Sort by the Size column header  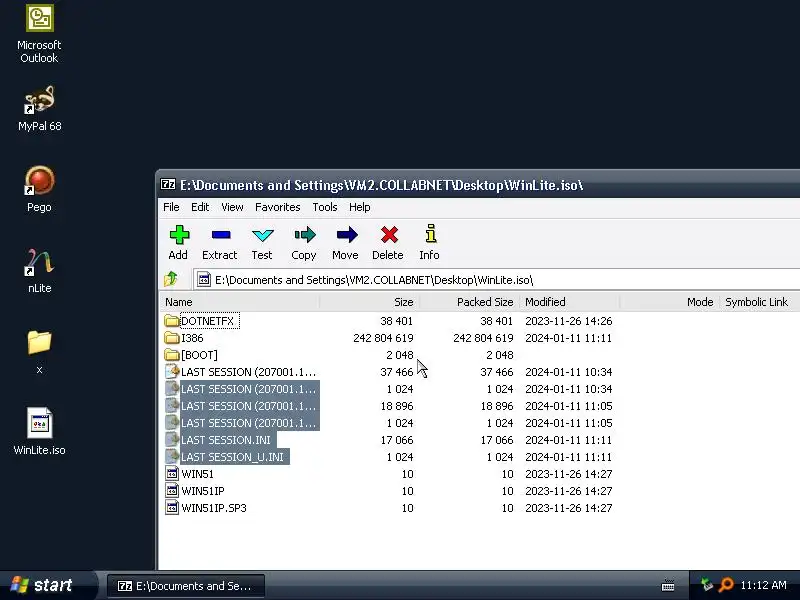click(369, 302)
